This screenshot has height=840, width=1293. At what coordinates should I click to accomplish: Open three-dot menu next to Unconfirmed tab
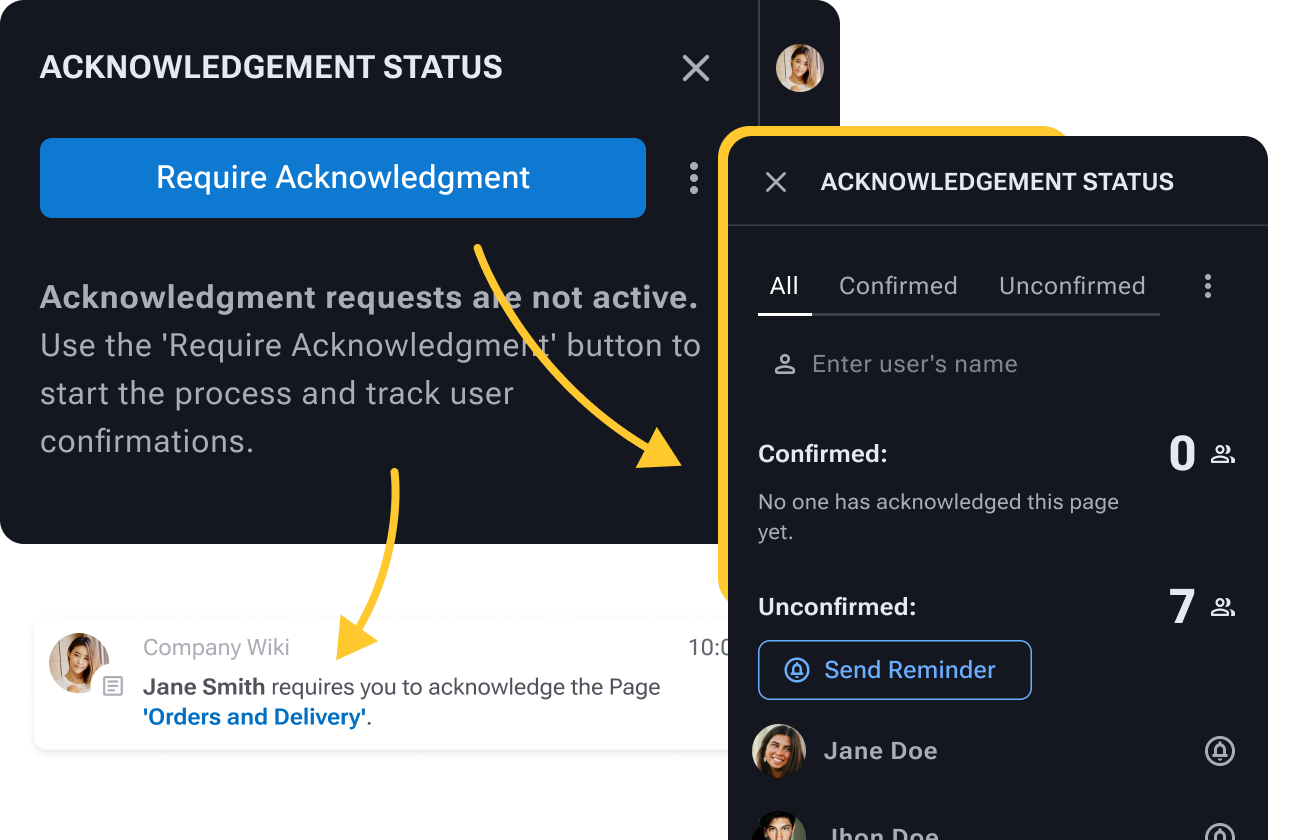[x=1208, y=286]
